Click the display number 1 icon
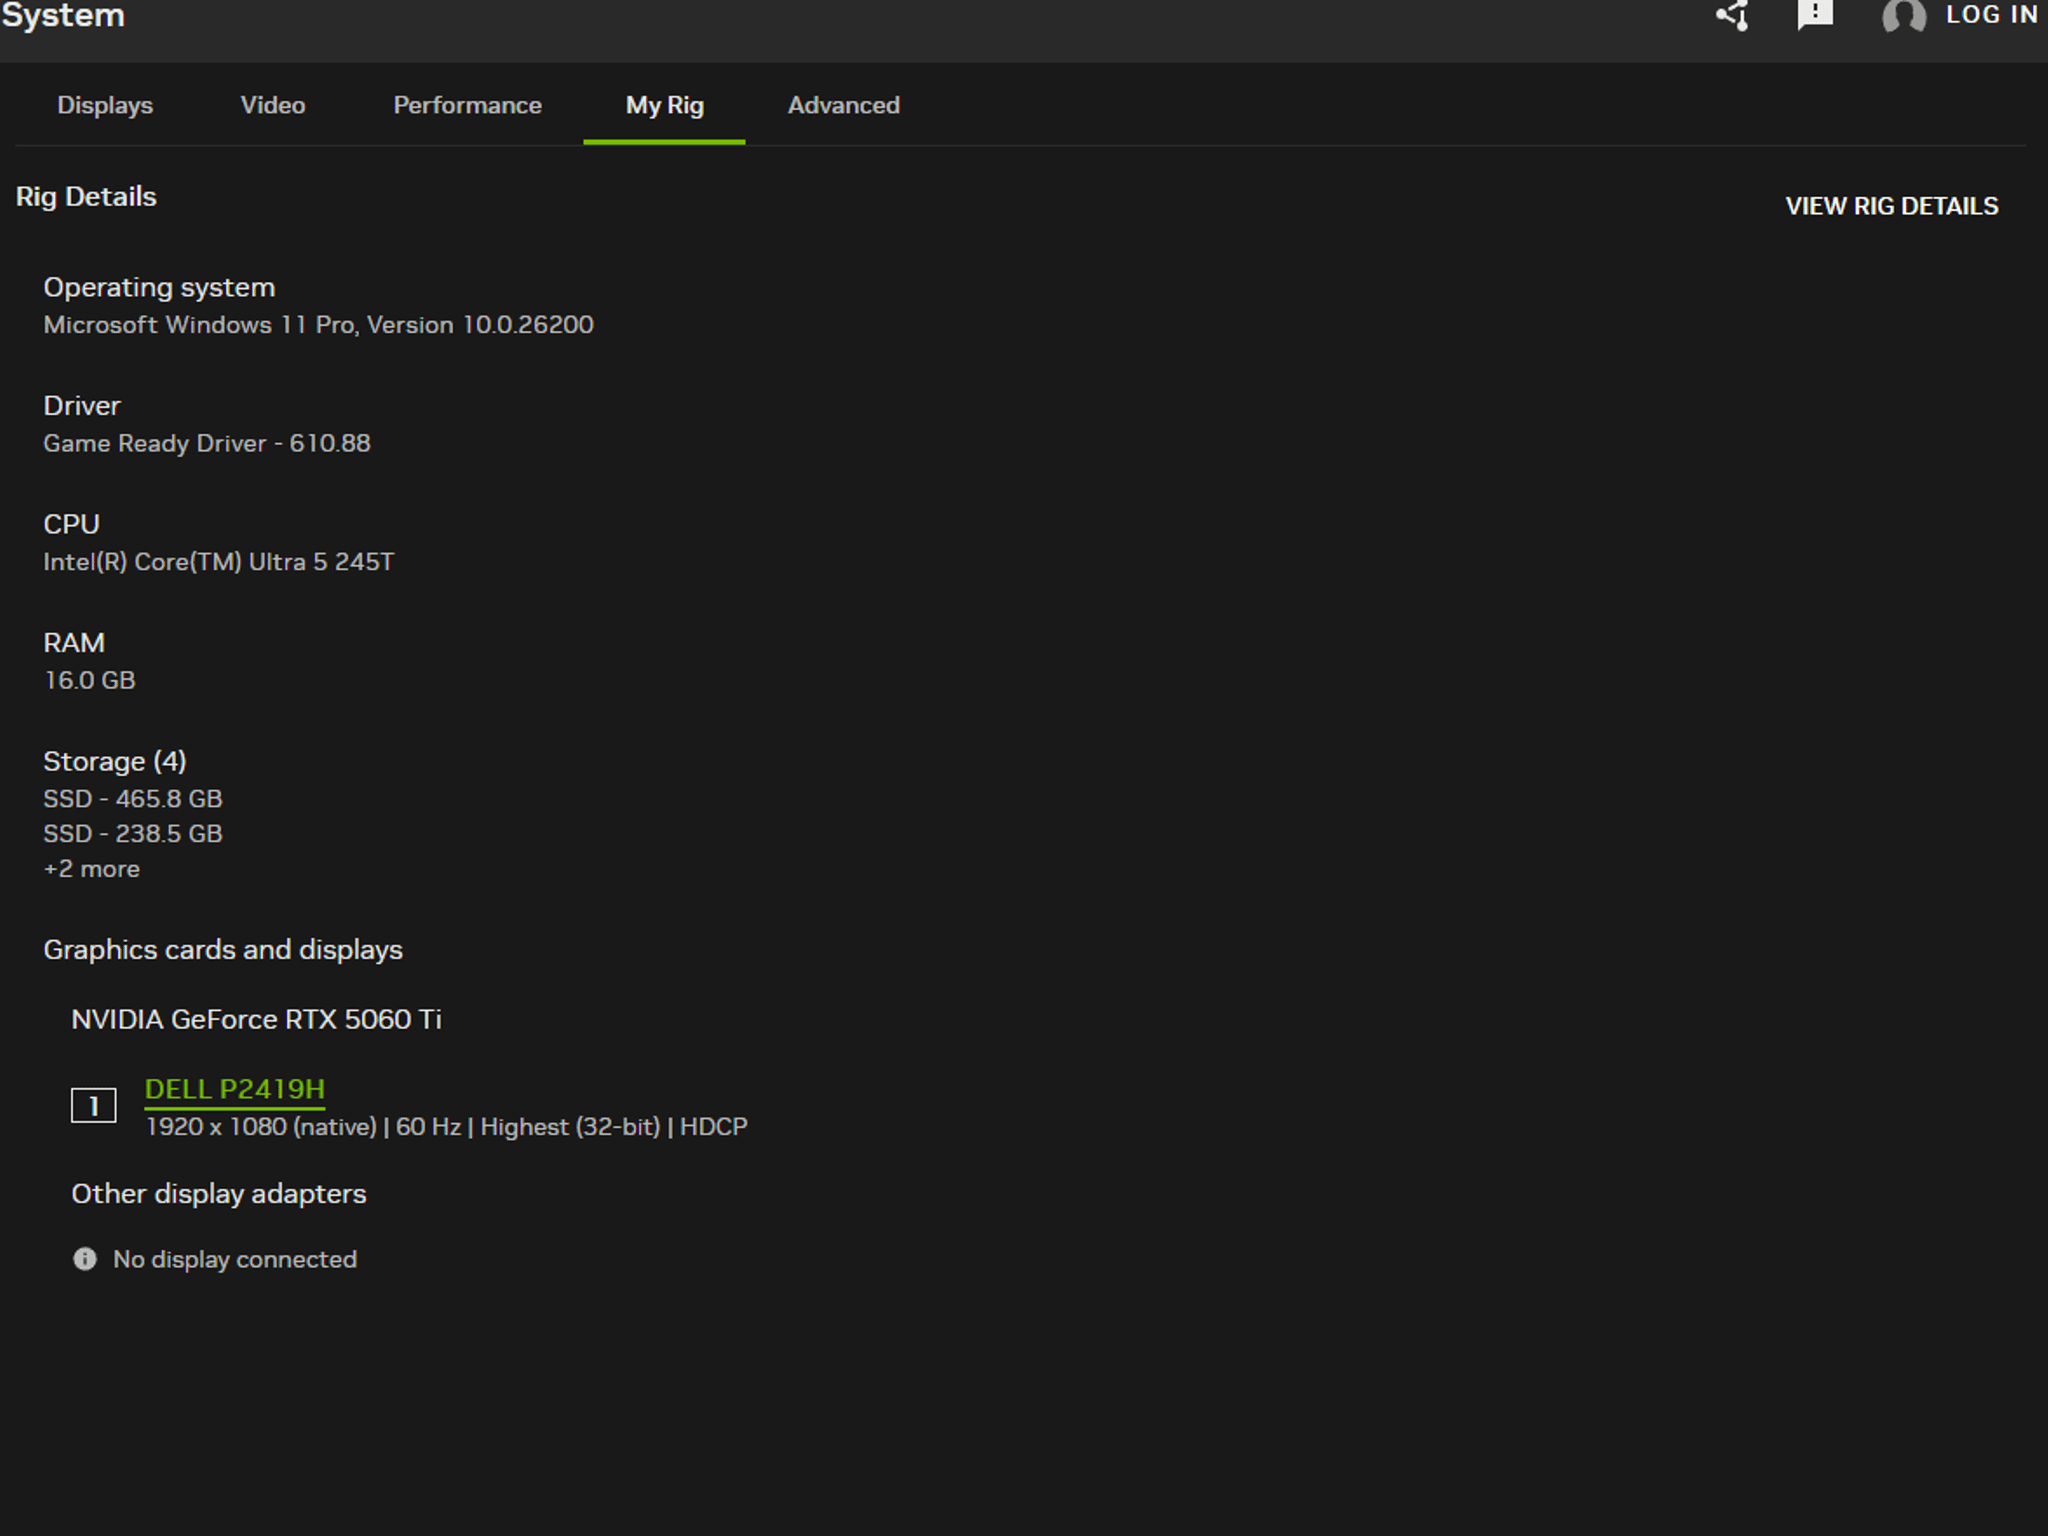Image resolution: width=2048 pixels, height=1536 pixels. [93, 1105]
